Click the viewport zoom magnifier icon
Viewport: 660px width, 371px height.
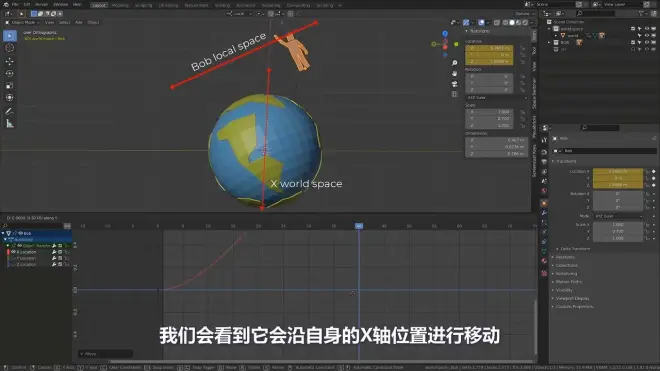click(x=455, y=63)
